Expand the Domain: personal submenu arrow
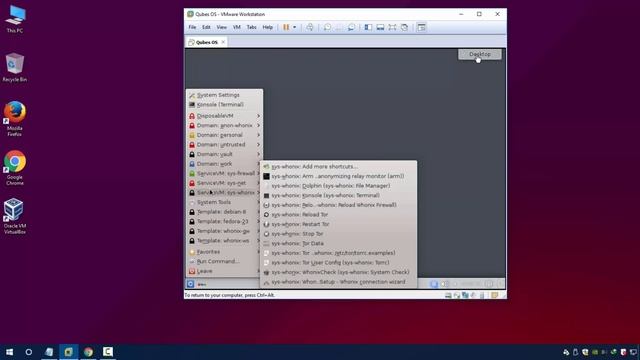Viewport: 640px width, 360px height. point(258,135)
